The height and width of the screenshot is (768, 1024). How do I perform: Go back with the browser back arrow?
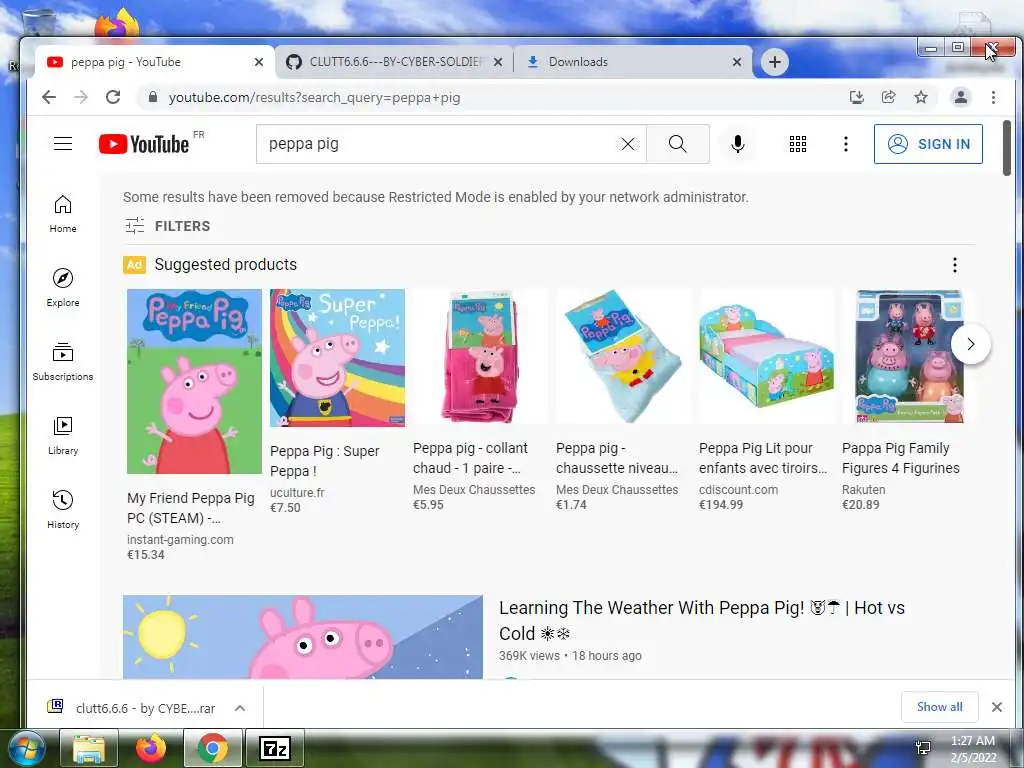[x=49, y=97]
